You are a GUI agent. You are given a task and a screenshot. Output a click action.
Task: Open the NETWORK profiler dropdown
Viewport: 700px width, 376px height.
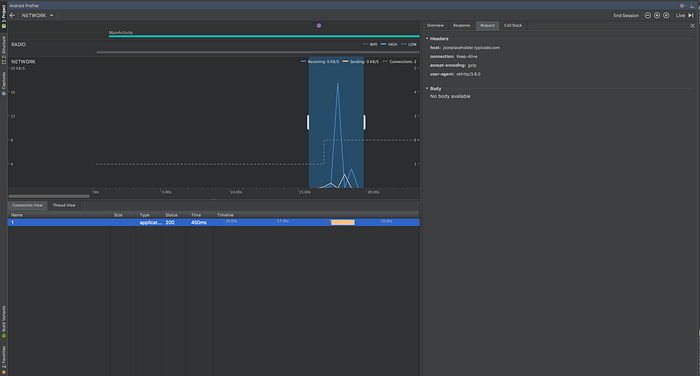point(38,15)
